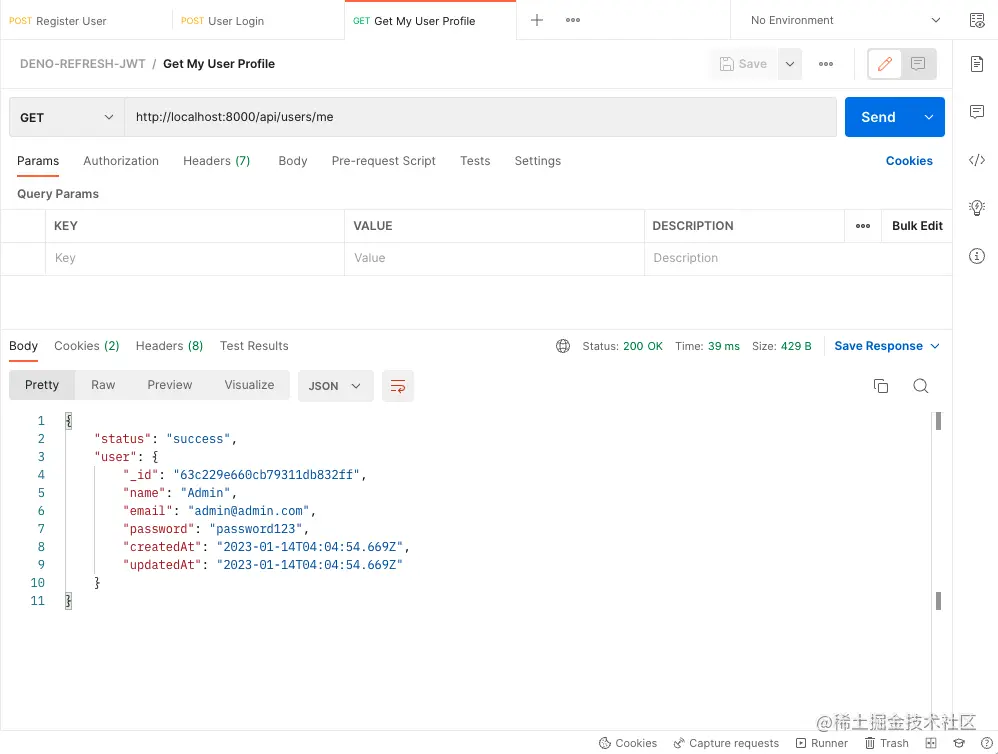
Task: Open the Settings tab
Action: coord(537,161)
